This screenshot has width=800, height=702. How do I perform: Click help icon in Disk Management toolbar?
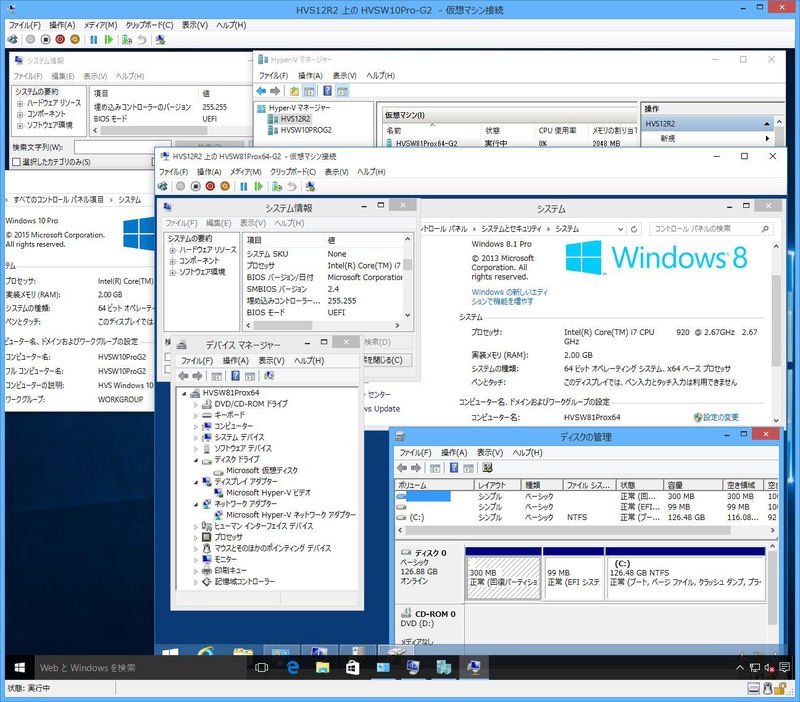pyautogui.click(x=454, y=468)
